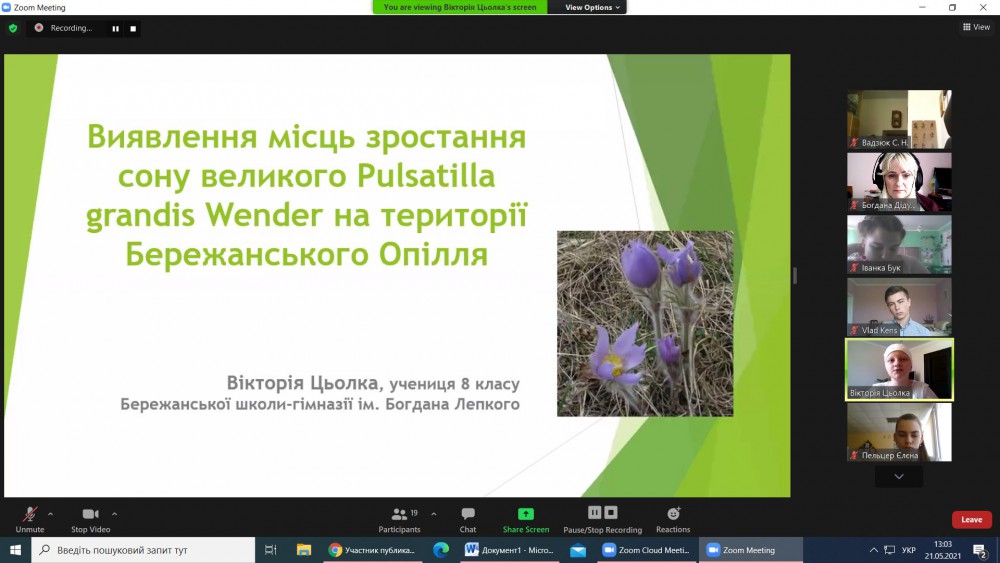1000x563 pixels.
Task: Toggle Stop Video camera button
Action: 90,515
